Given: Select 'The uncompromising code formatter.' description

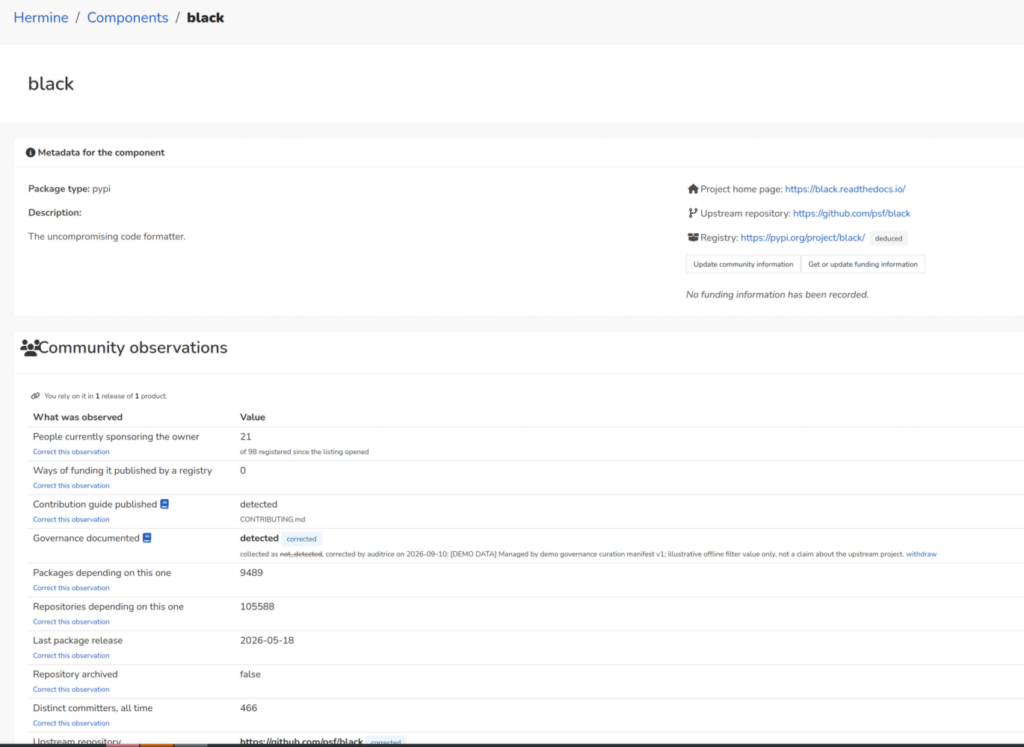Looking at the screenshot, I should point(106,236).
